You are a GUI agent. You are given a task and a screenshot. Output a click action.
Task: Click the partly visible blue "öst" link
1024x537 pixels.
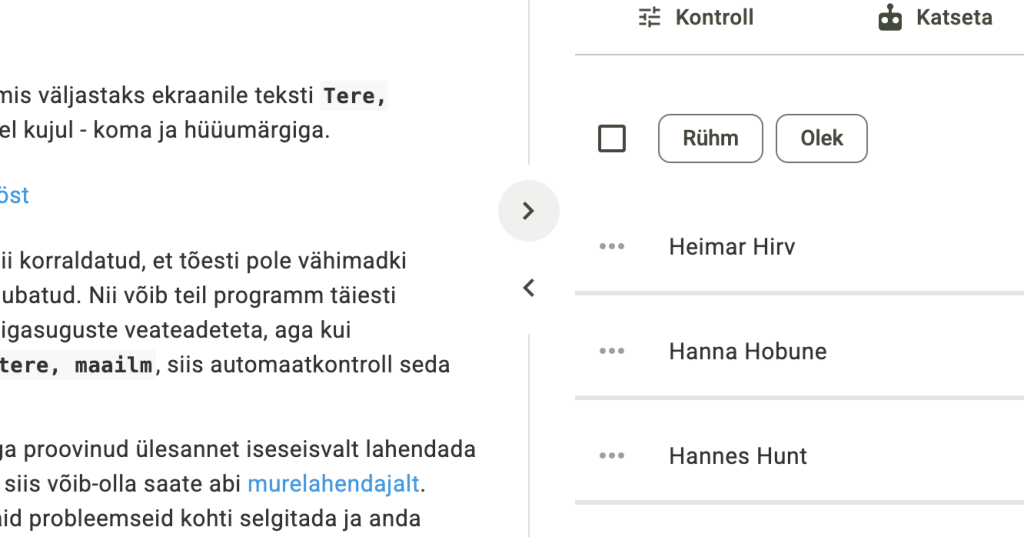point(14,195)
